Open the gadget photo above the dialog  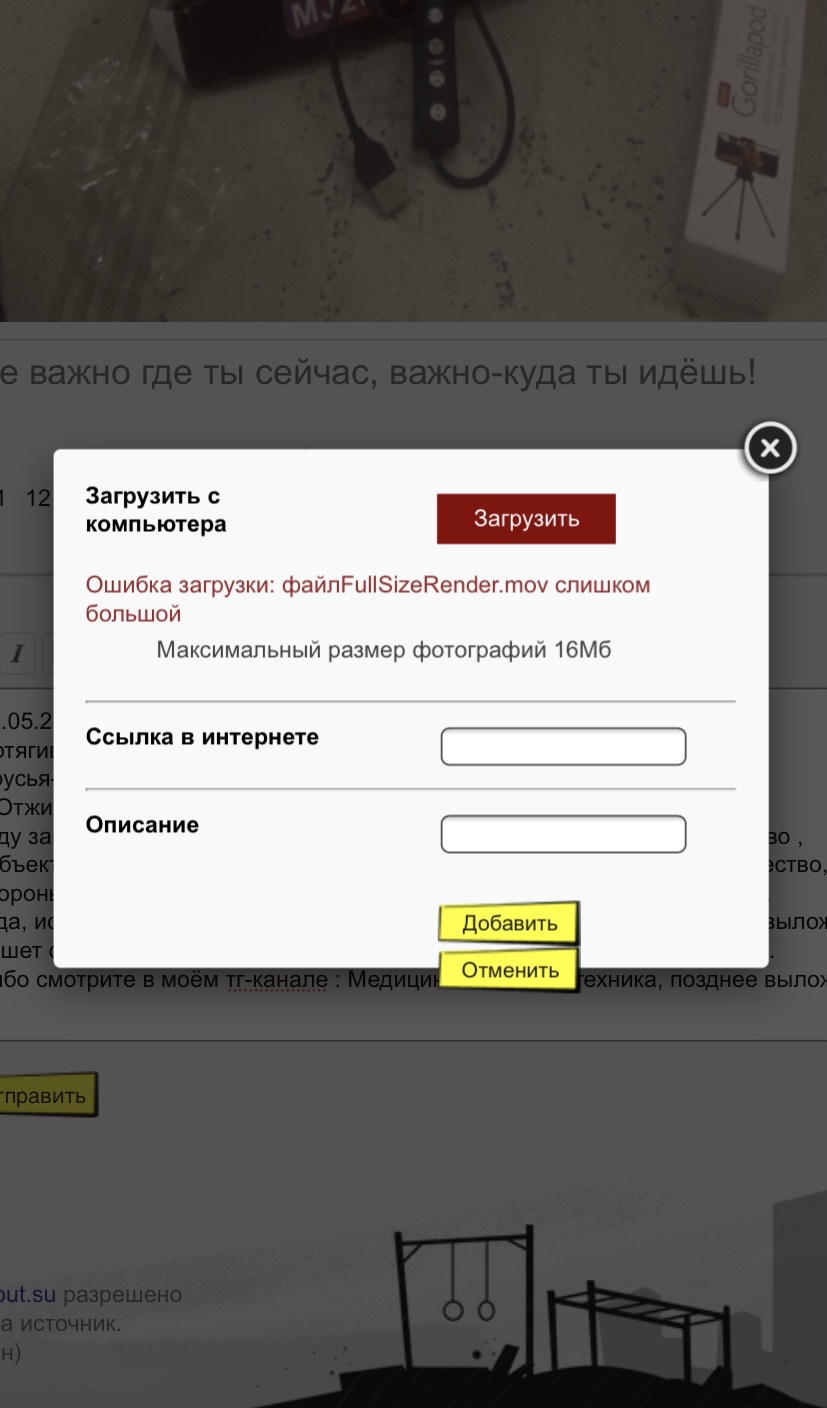click(413, 160)
